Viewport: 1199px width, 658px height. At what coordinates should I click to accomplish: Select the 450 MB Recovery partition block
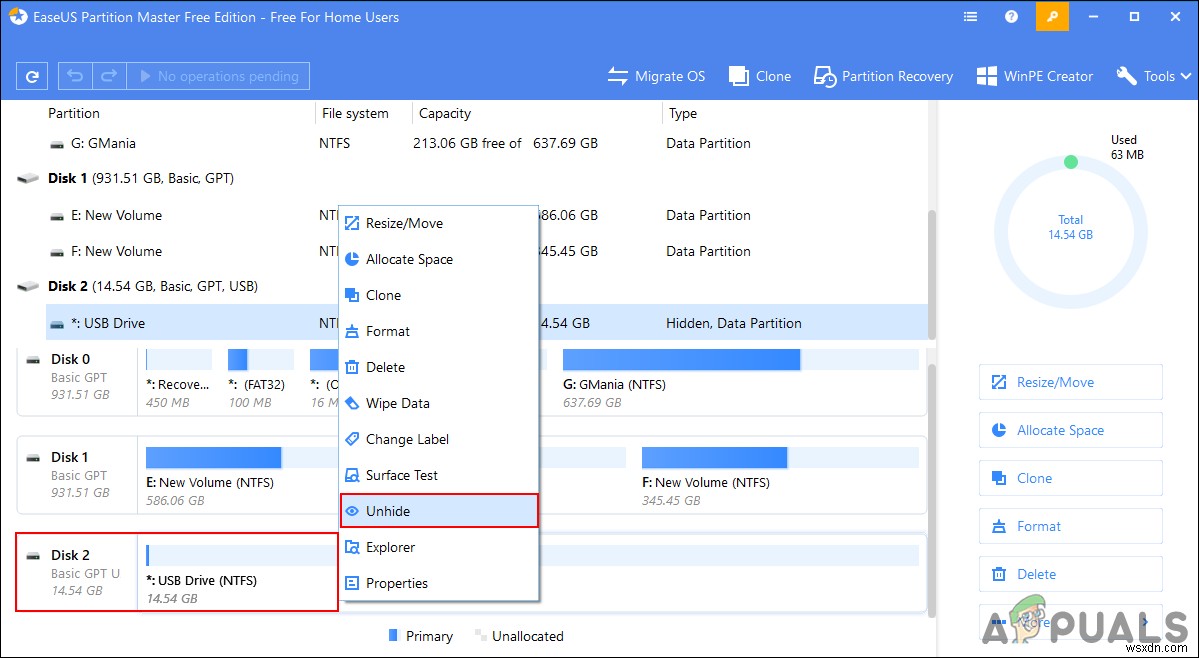(x=179, y=378)
